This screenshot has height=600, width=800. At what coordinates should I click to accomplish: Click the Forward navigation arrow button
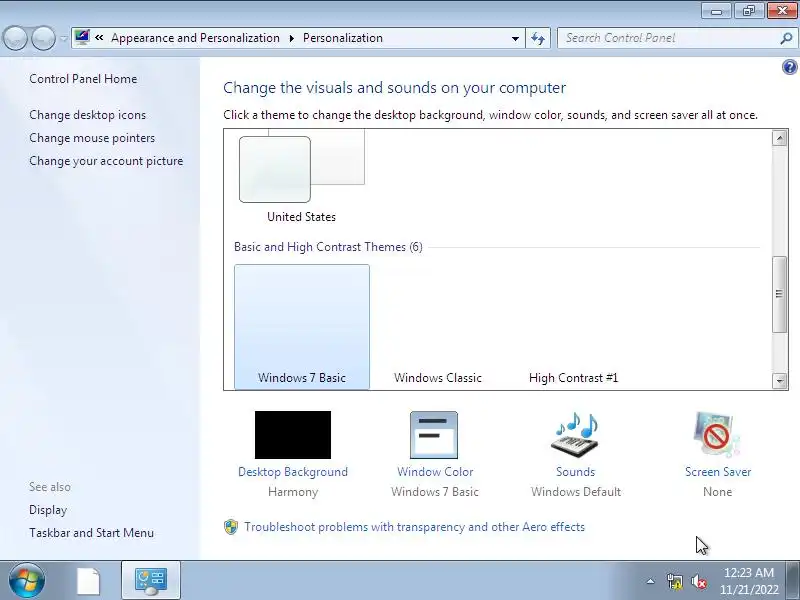(x=43, y=38)
